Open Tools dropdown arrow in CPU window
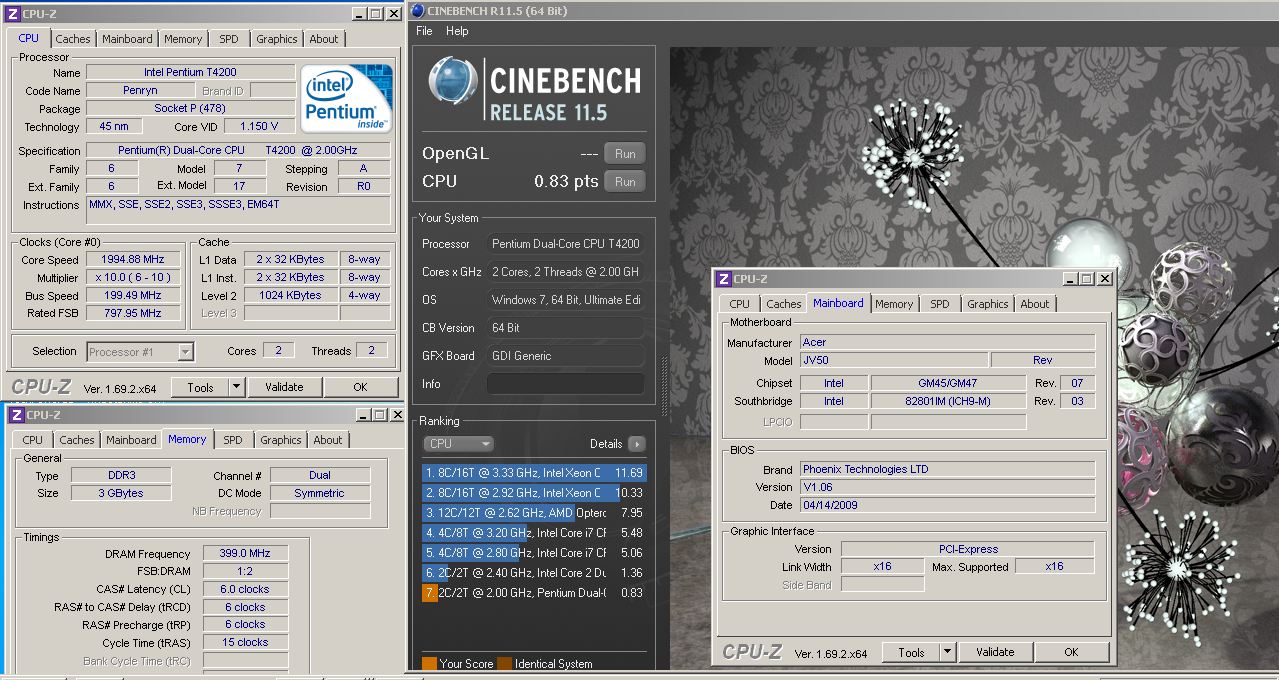 point(236,387)
